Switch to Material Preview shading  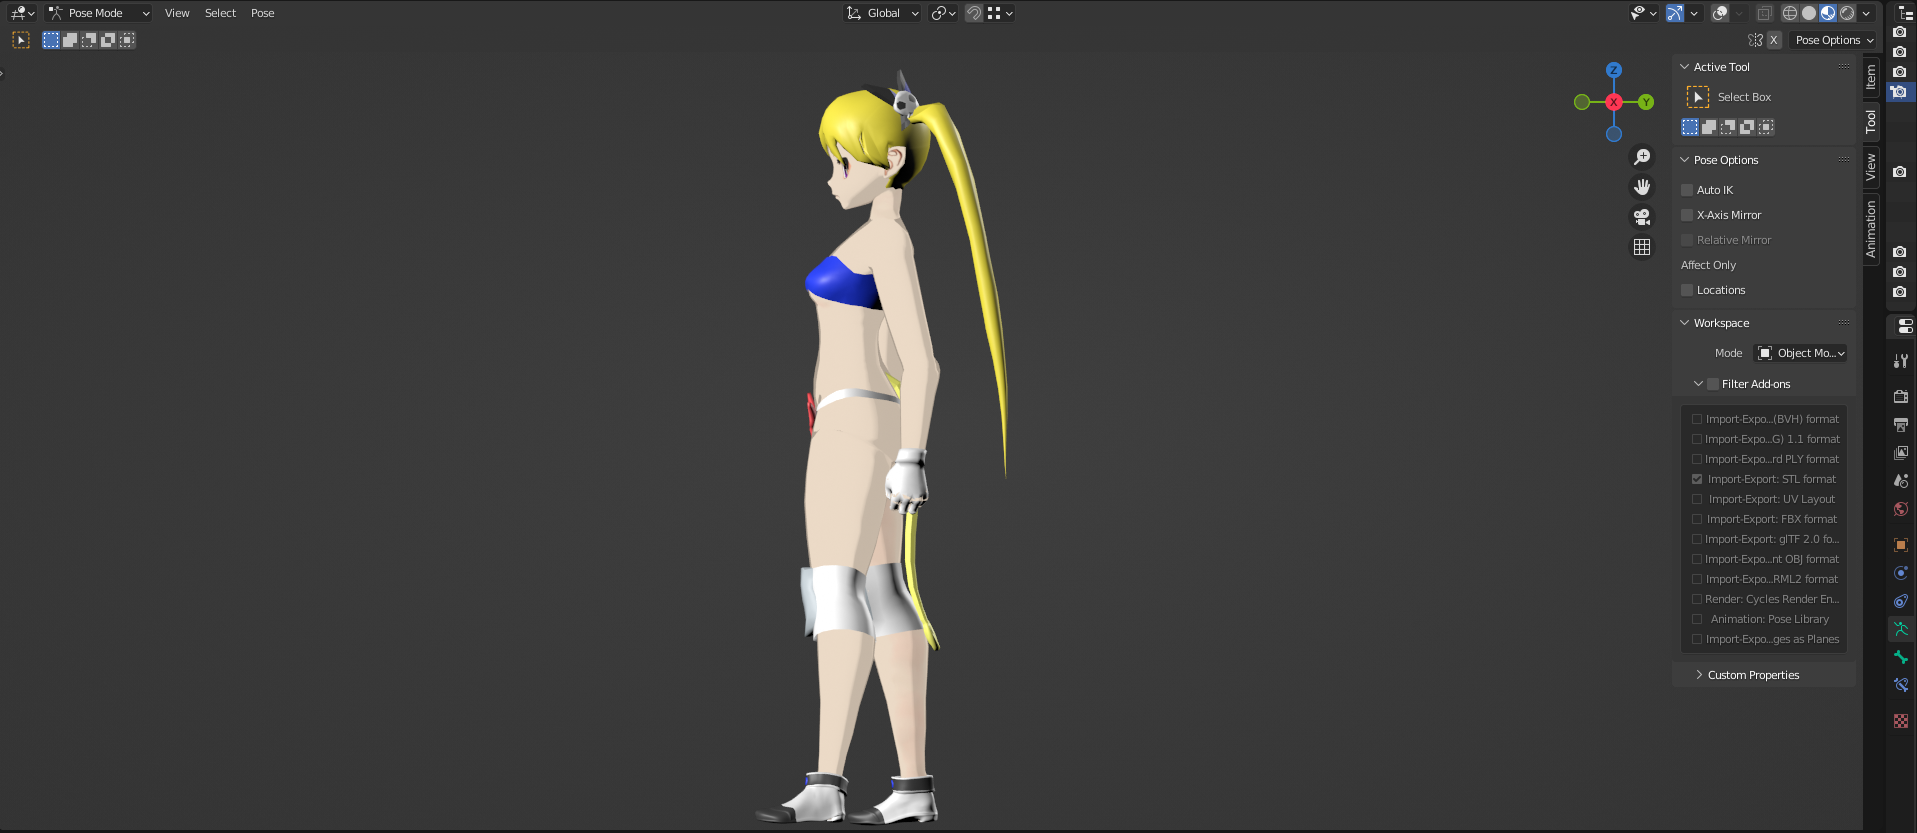click(1828, 13)
